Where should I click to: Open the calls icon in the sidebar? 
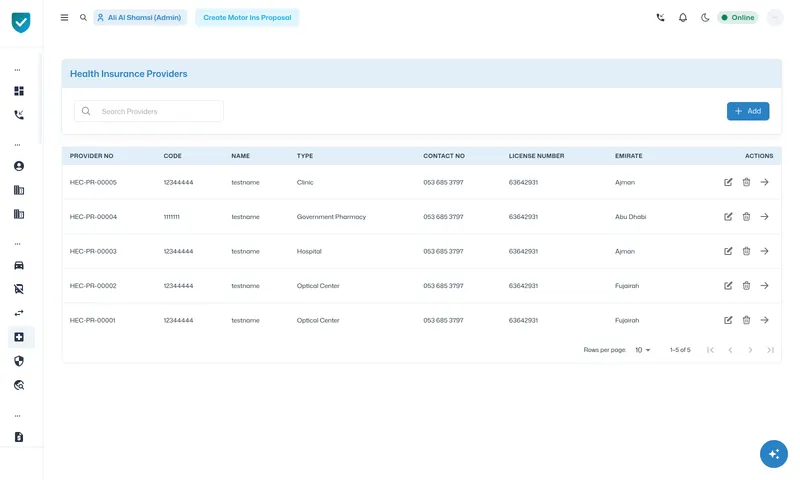point(19,115)
